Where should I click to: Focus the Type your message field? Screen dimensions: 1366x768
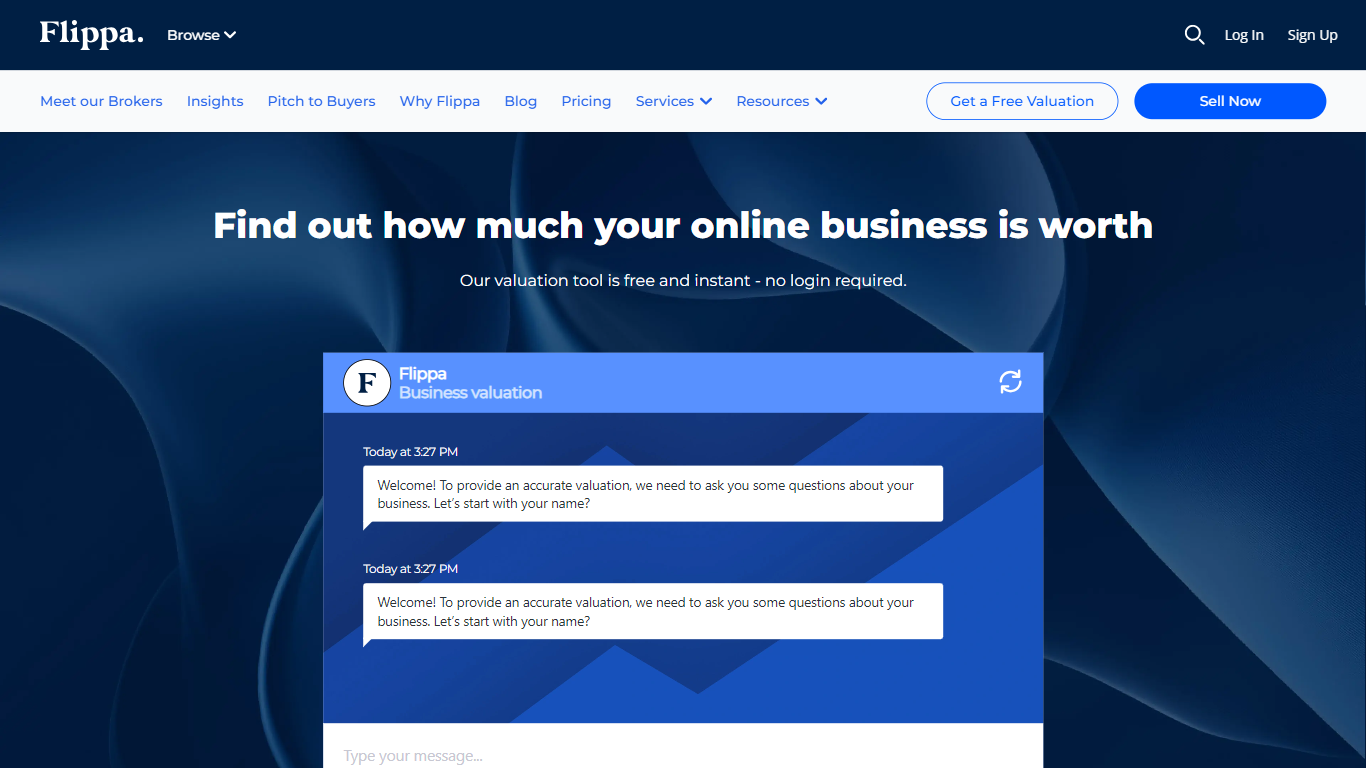coord(683,755)
